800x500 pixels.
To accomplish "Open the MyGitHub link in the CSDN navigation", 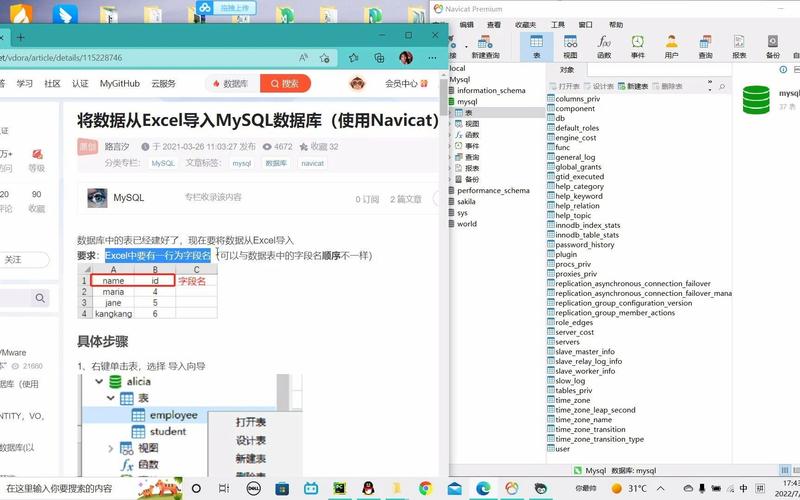I will 120,83.
